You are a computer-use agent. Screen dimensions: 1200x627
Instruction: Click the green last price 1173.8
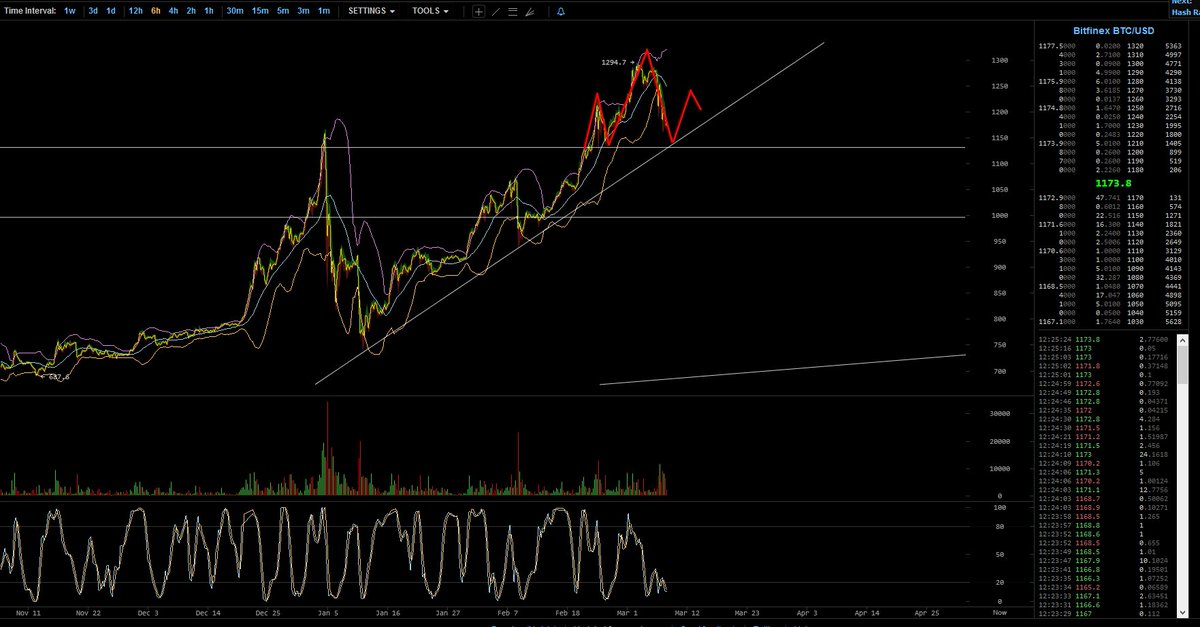tap(1112, 184)
